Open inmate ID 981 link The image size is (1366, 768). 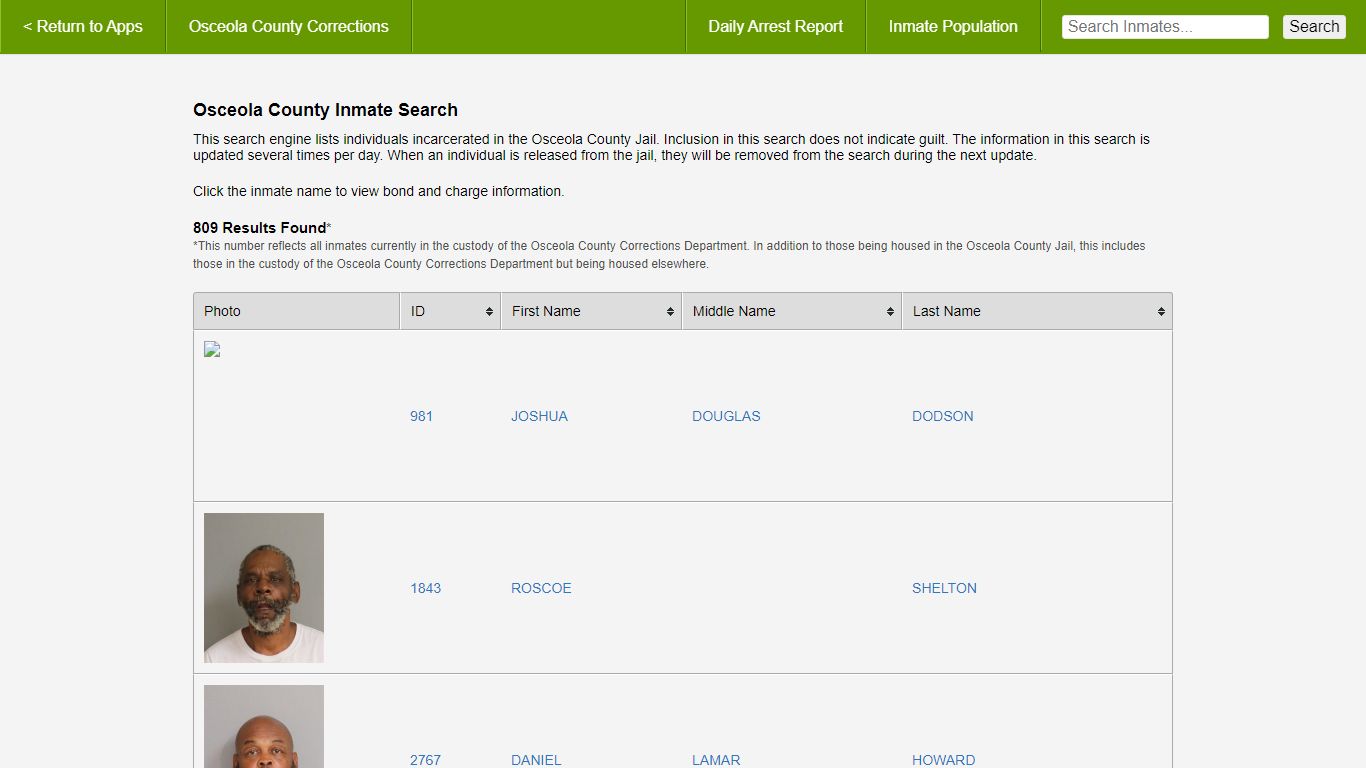point(421,416)
